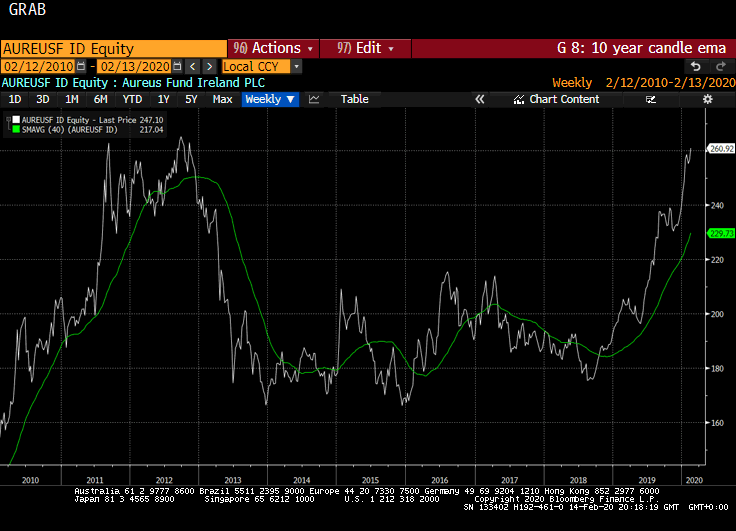
Task: Select the 5Y time range tab
Action: 190,99
